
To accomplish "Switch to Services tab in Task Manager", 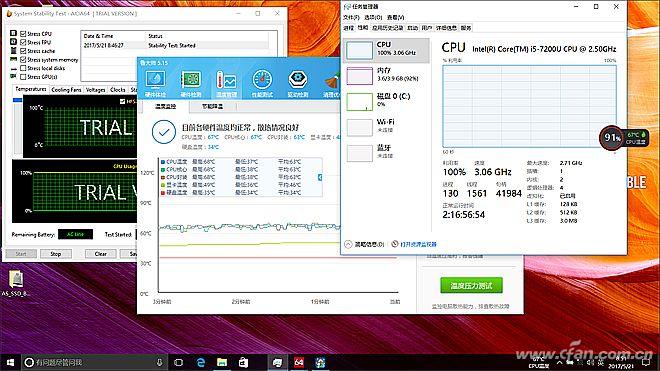I will pyautogui.click(x=466, y=28).
